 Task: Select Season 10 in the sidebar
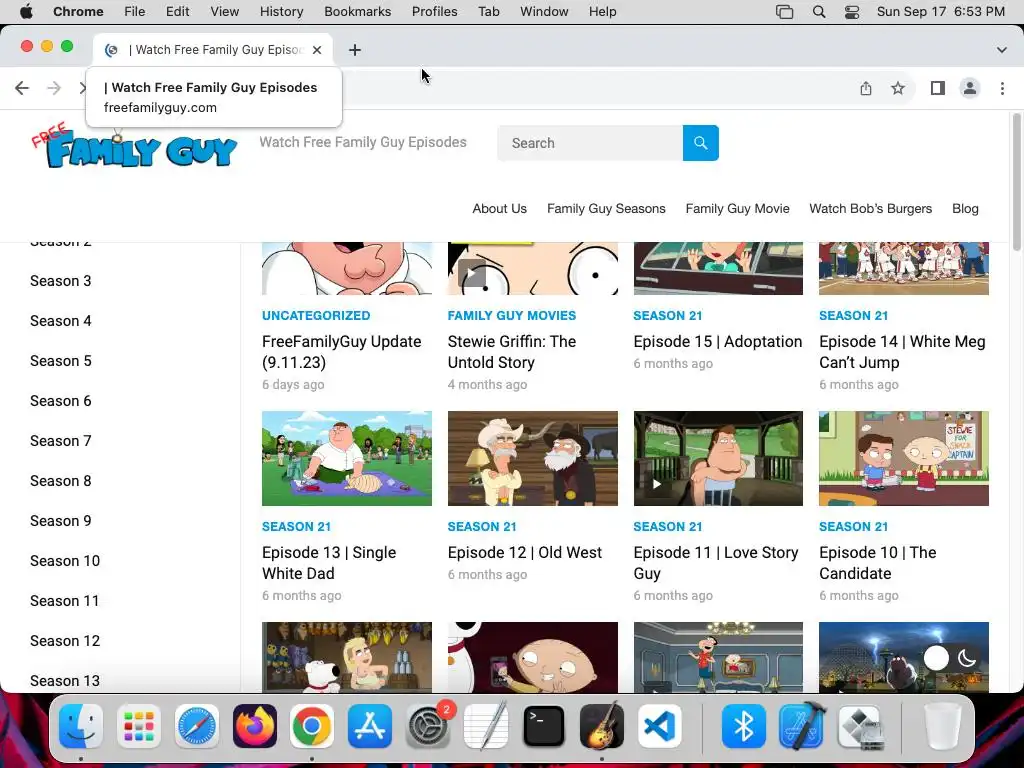(65, 561)
